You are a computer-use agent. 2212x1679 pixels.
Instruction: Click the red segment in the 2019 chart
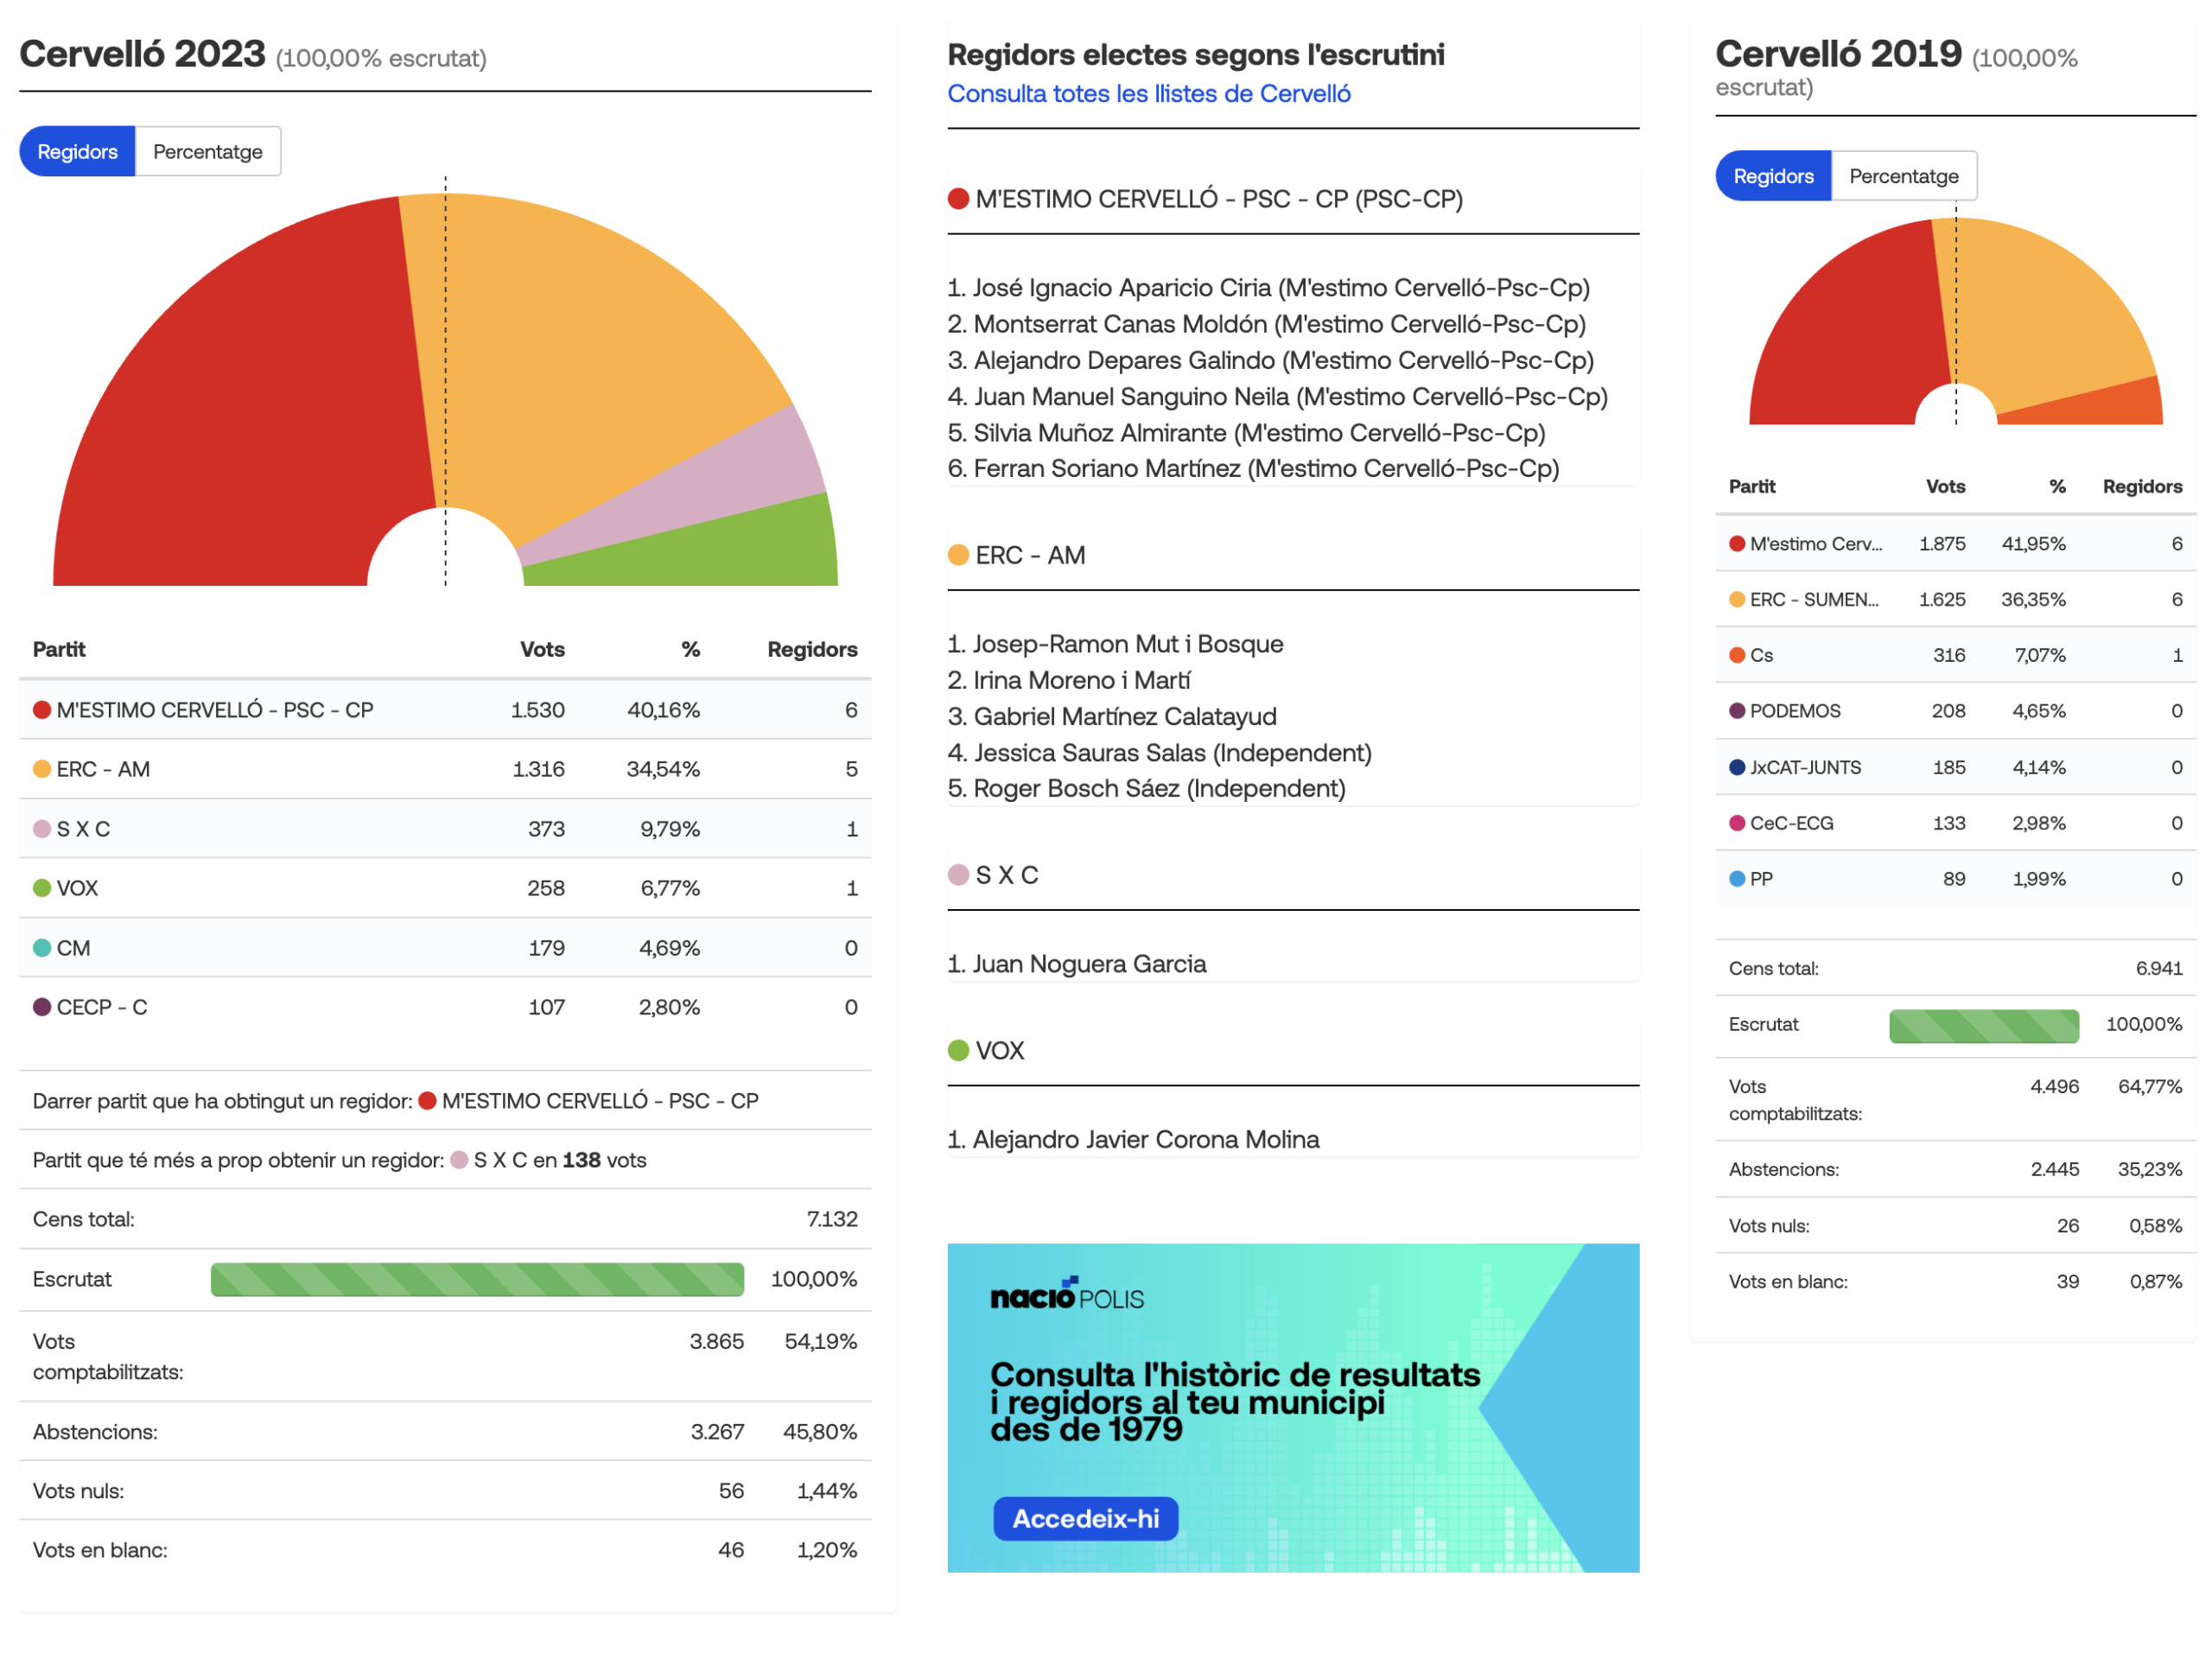pyautogui.click(x=1850, y=330)
